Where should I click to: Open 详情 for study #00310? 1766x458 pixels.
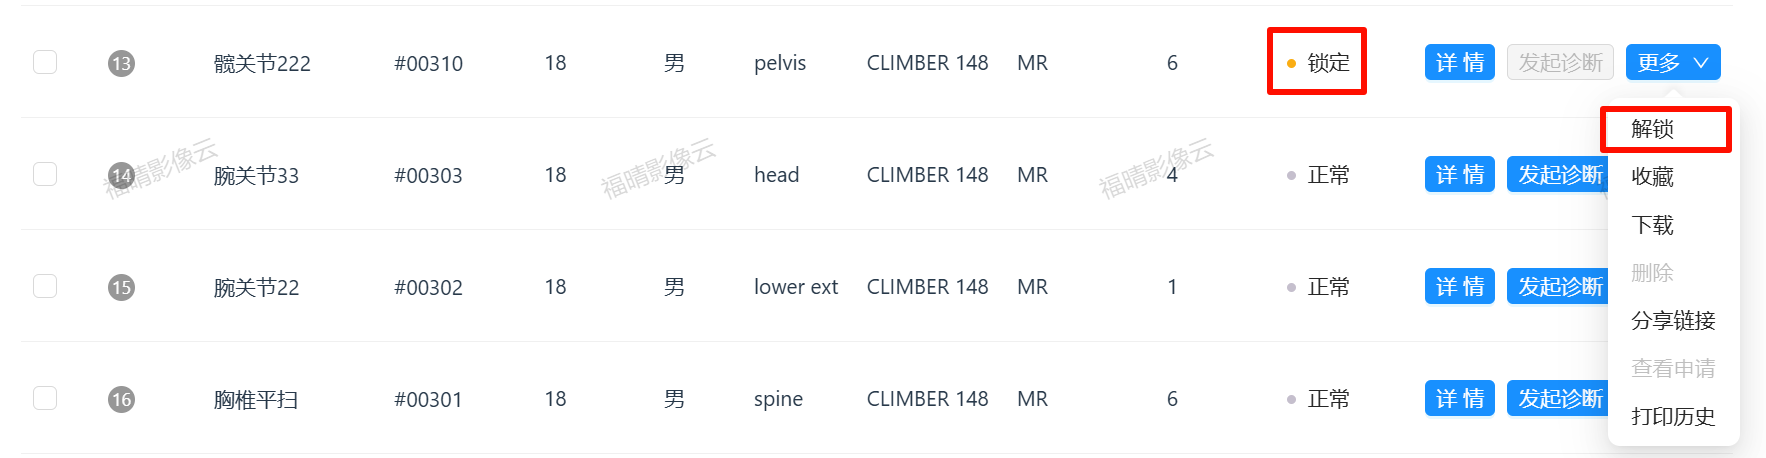pos(1459,63)
